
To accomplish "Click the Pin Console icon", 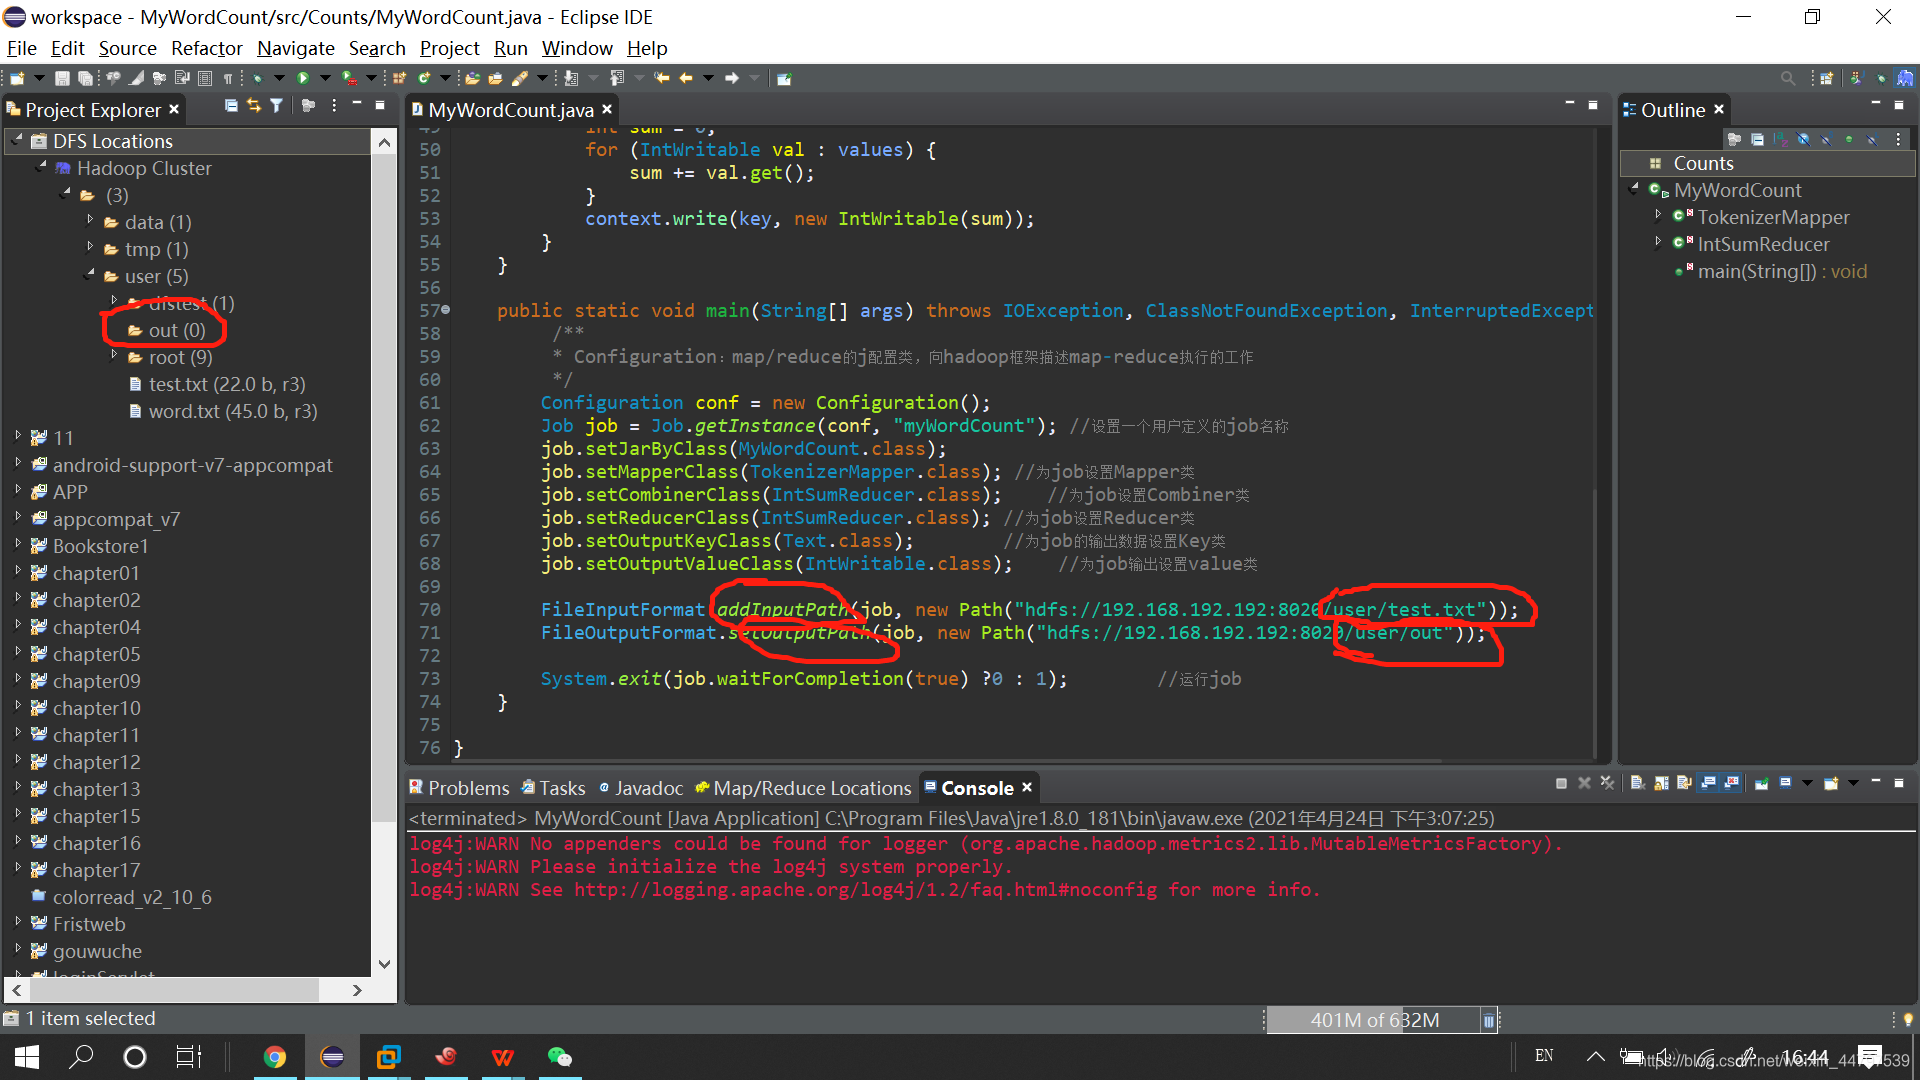I will coord(1762,784).
